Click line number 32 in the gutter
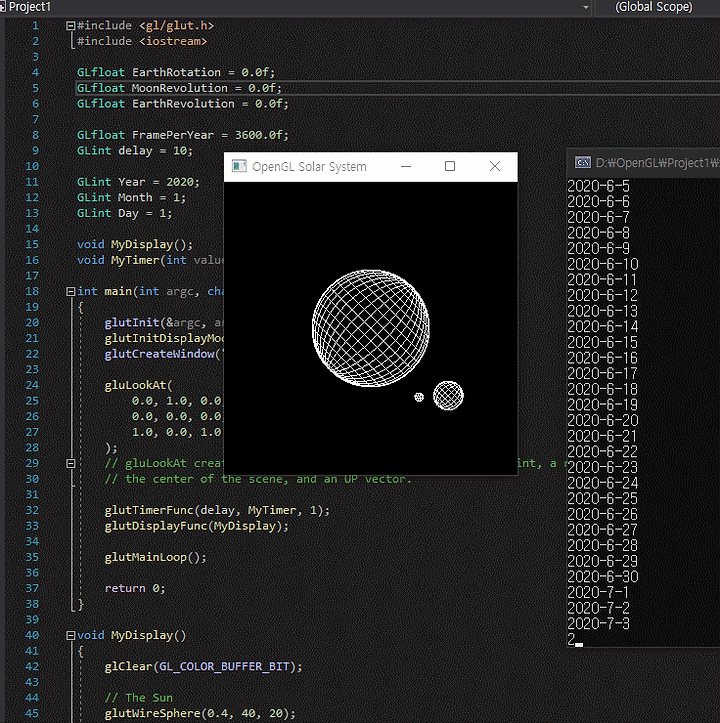720x723 pixels. click(32, 510)
